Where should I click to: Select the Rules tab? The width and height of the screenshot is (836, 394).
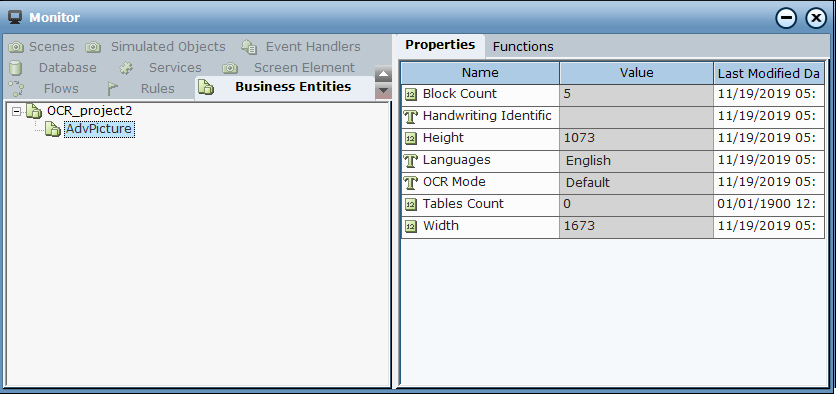click(x=141, y=89)
